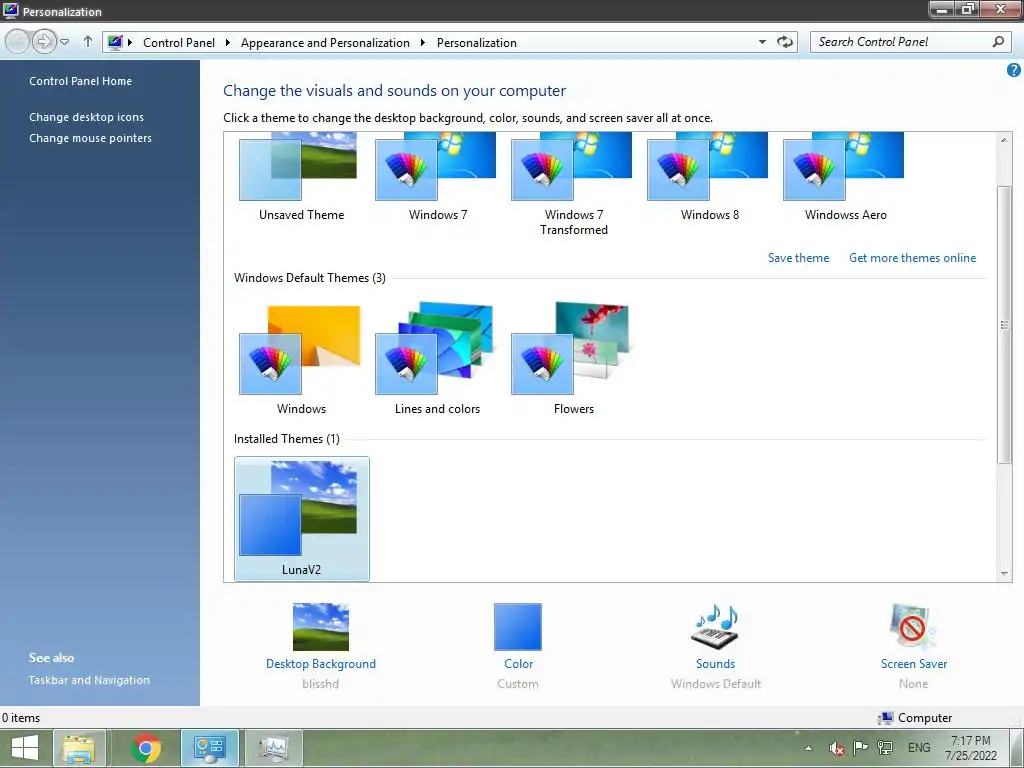Click the search magnifier icon
Screen dimensions: 1024x768
[x=998, y=42]
